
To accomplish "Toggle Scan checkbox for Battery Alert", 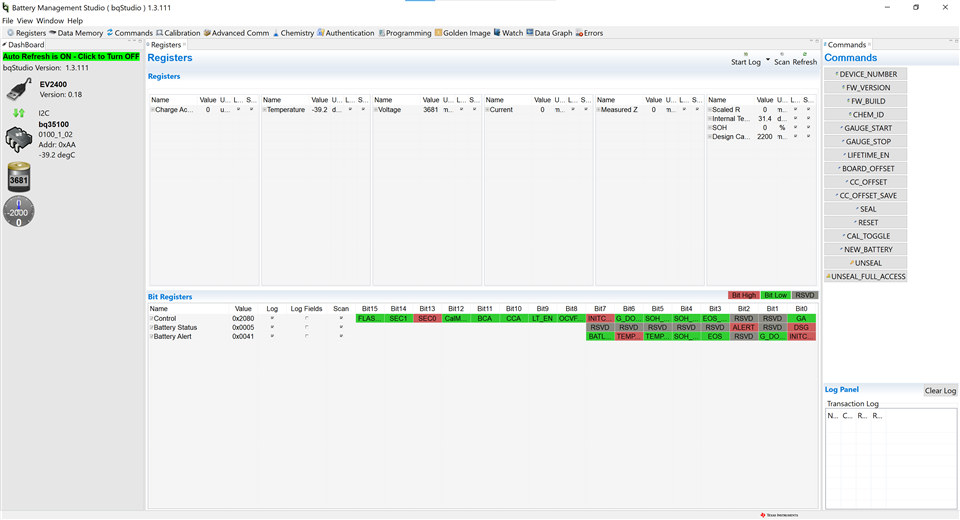I will pyautogui.click(x=341, y=336).
